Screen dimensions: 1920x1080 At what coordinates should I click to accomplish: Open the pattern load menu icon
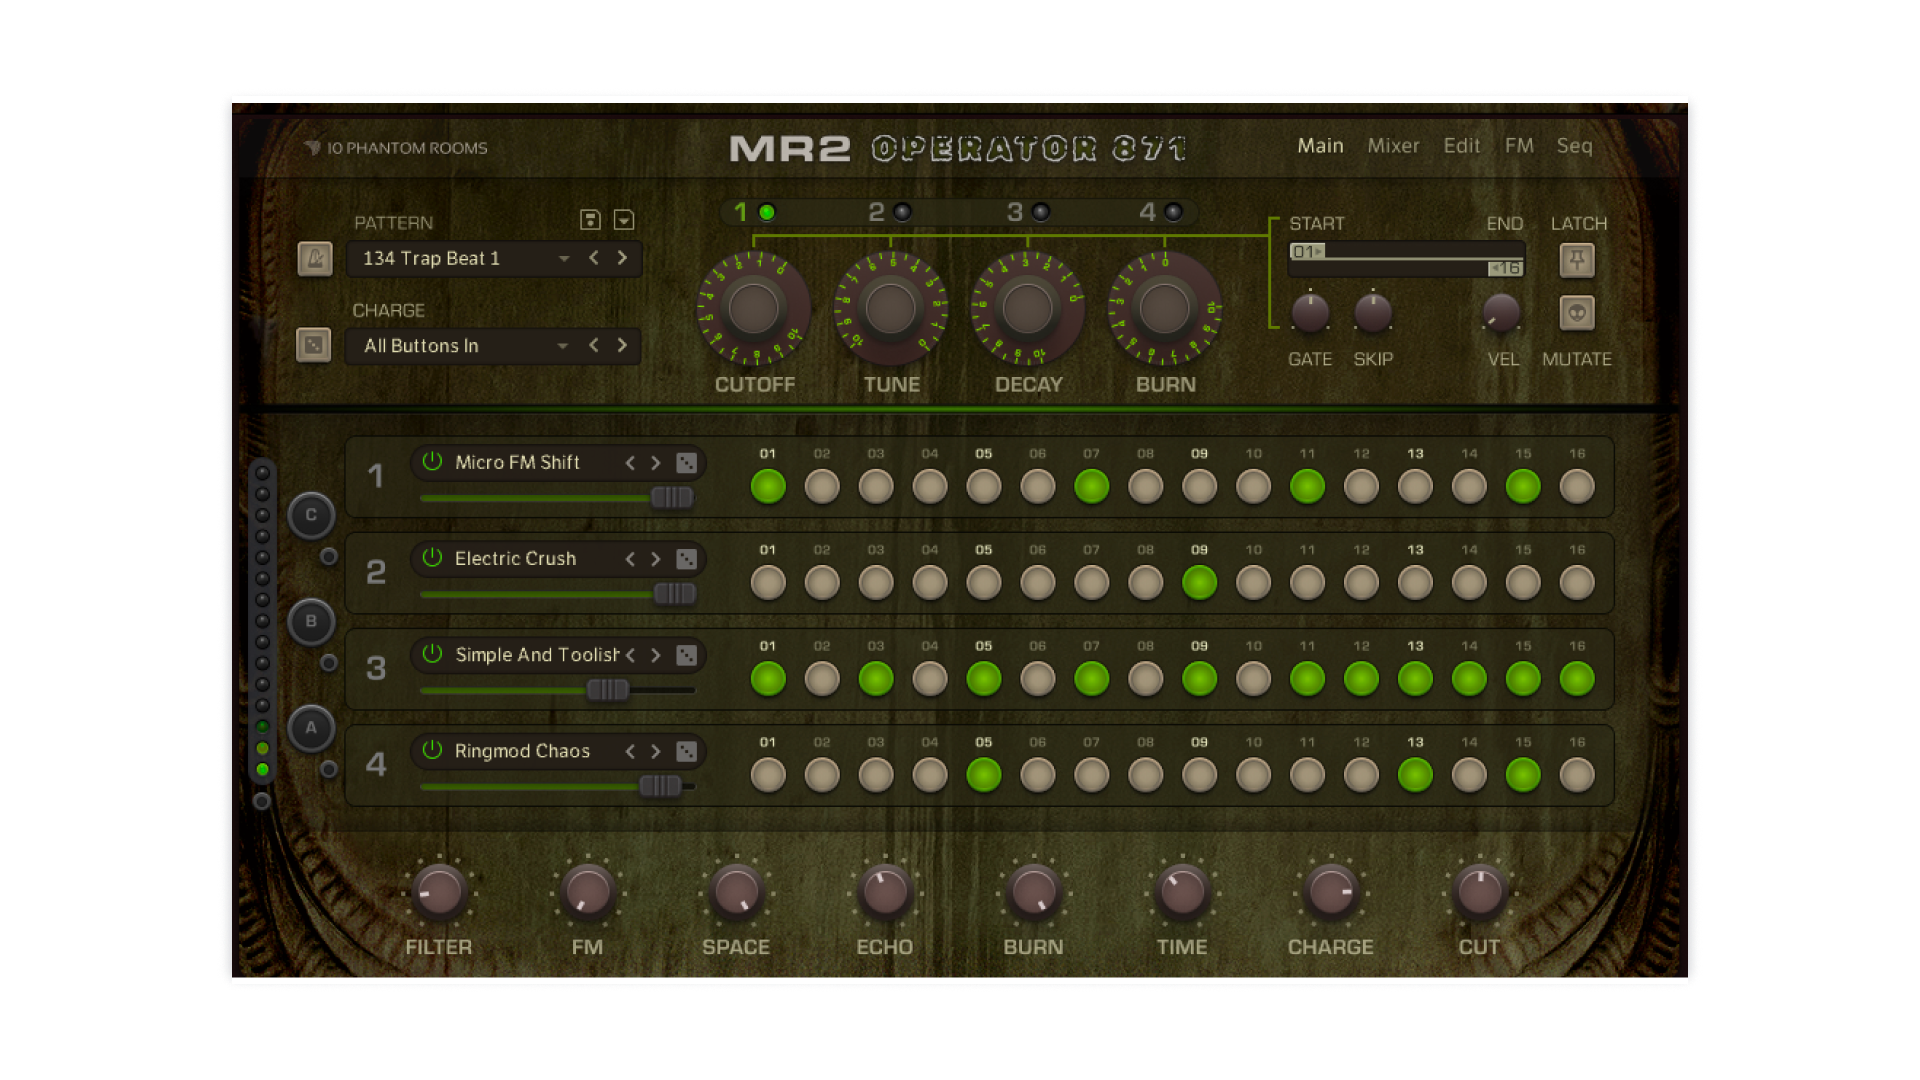[x=624, y=220]
